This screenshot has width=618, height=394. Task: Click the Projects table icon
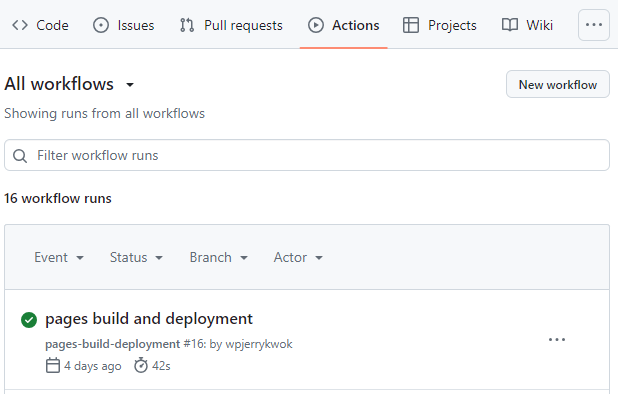click(x=411, y=25)
